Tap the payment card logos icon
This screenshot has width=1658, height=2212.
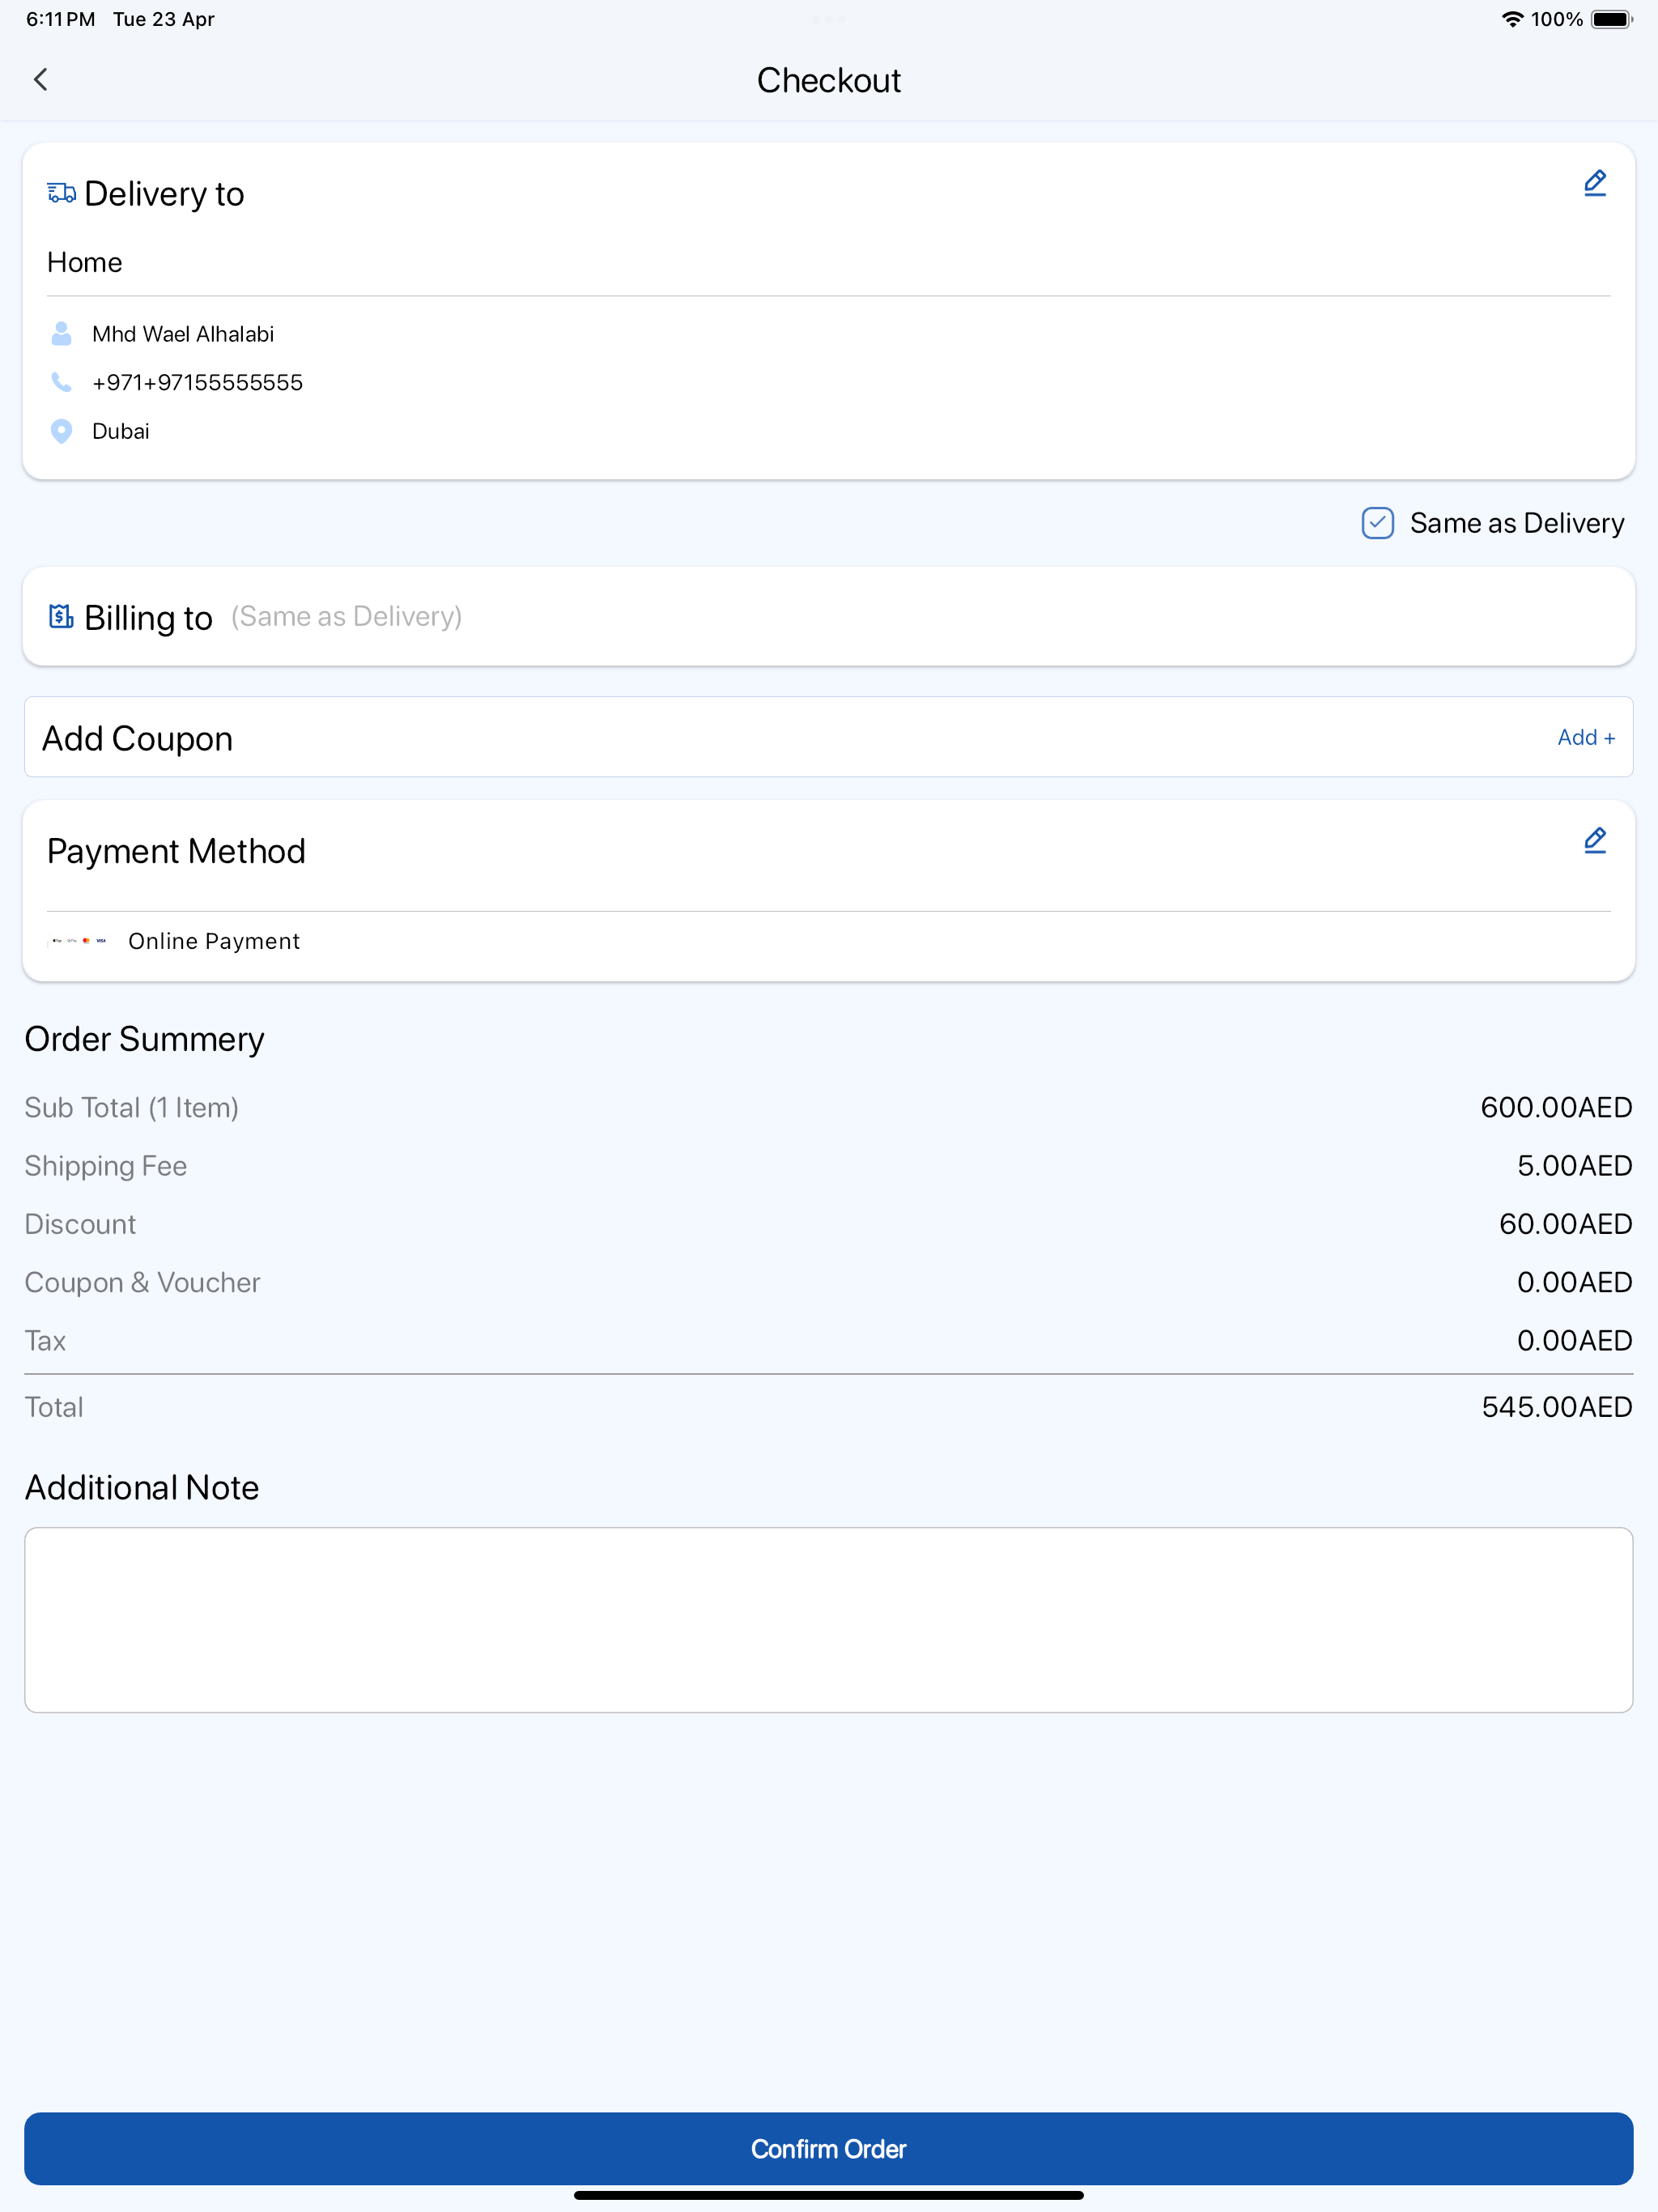pos(78,941)
